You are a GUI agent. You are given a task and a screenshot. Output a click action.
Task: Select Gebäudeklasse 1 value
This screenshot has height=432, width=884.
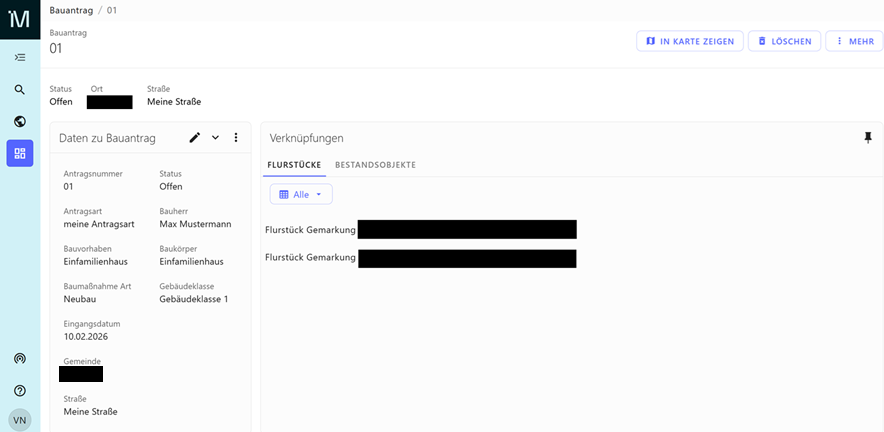coord(194,299)
